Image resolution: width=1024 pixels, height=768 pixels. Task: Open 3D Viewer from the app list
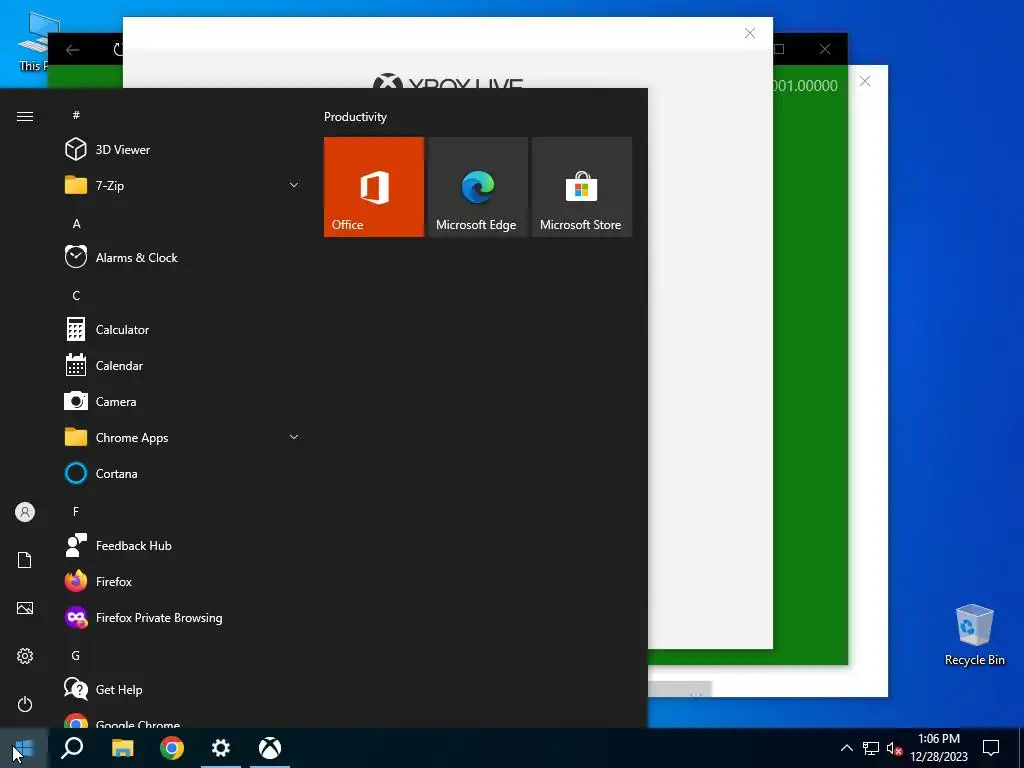(183, 150)
